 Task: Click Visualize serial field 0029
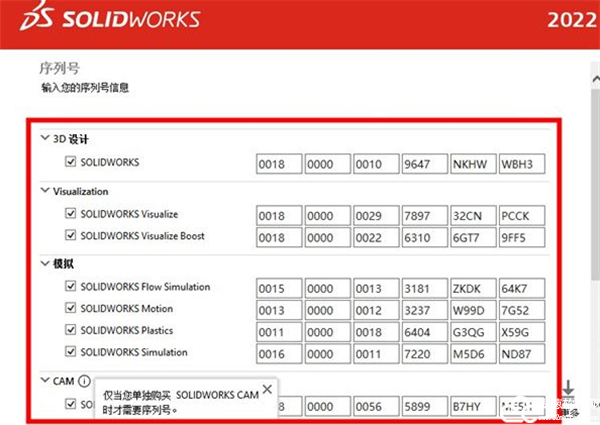click(x=376, y=216)
